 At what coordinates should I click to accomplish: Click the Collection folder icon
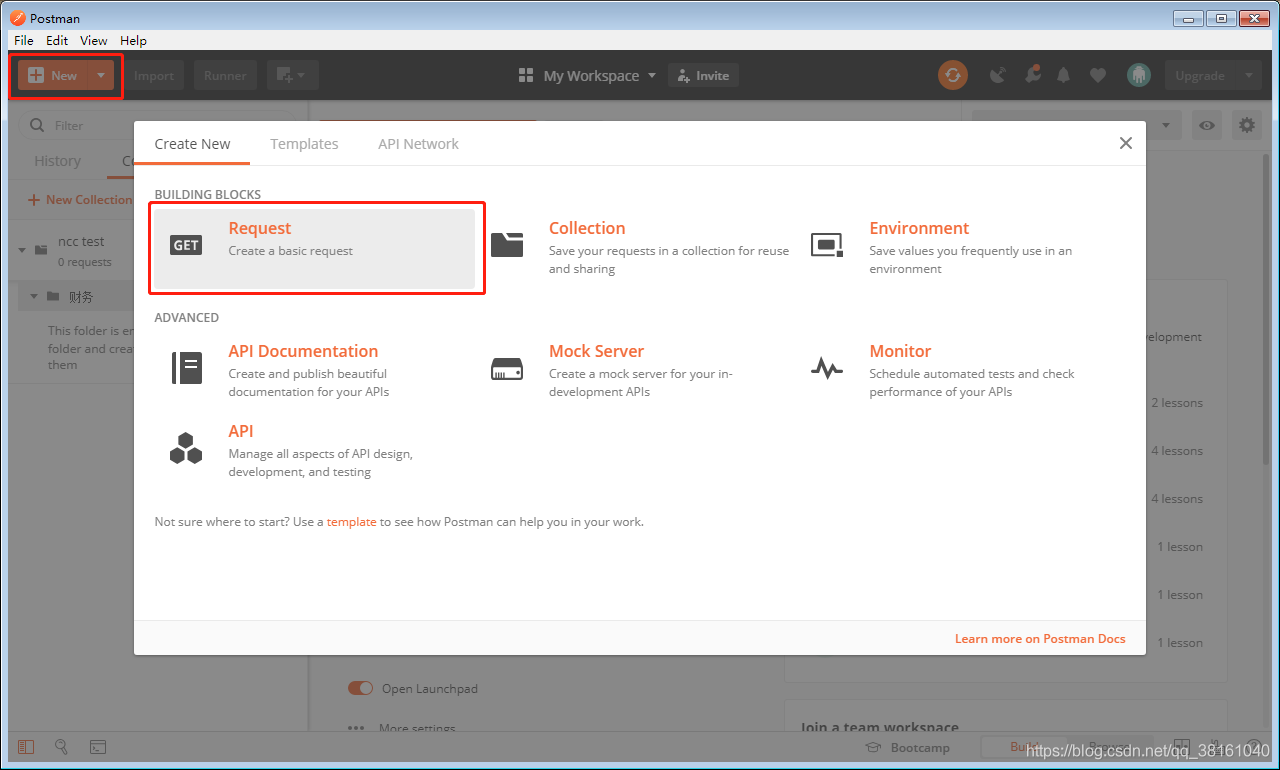(507, 245)
